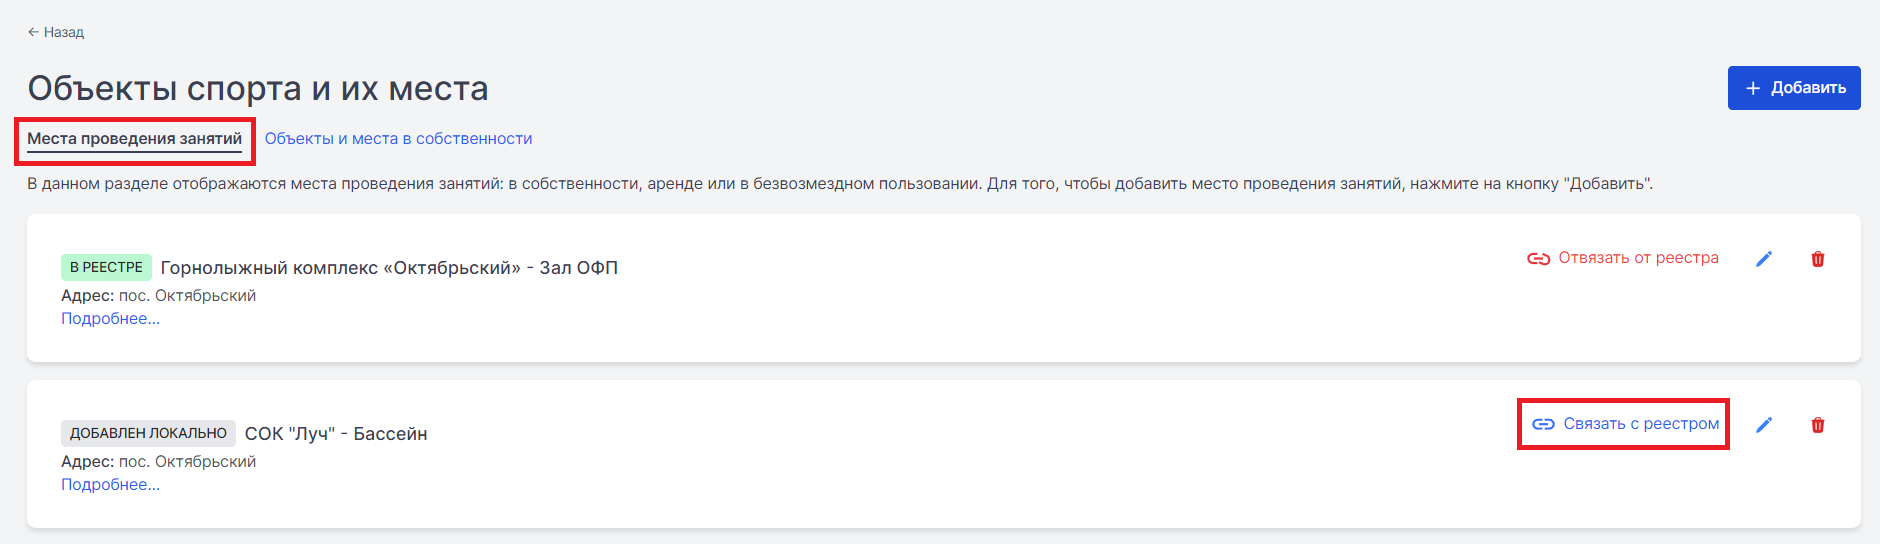
Task: Click the edit pencil for Горнолыжный комплекс
Action: (1764, 259)
